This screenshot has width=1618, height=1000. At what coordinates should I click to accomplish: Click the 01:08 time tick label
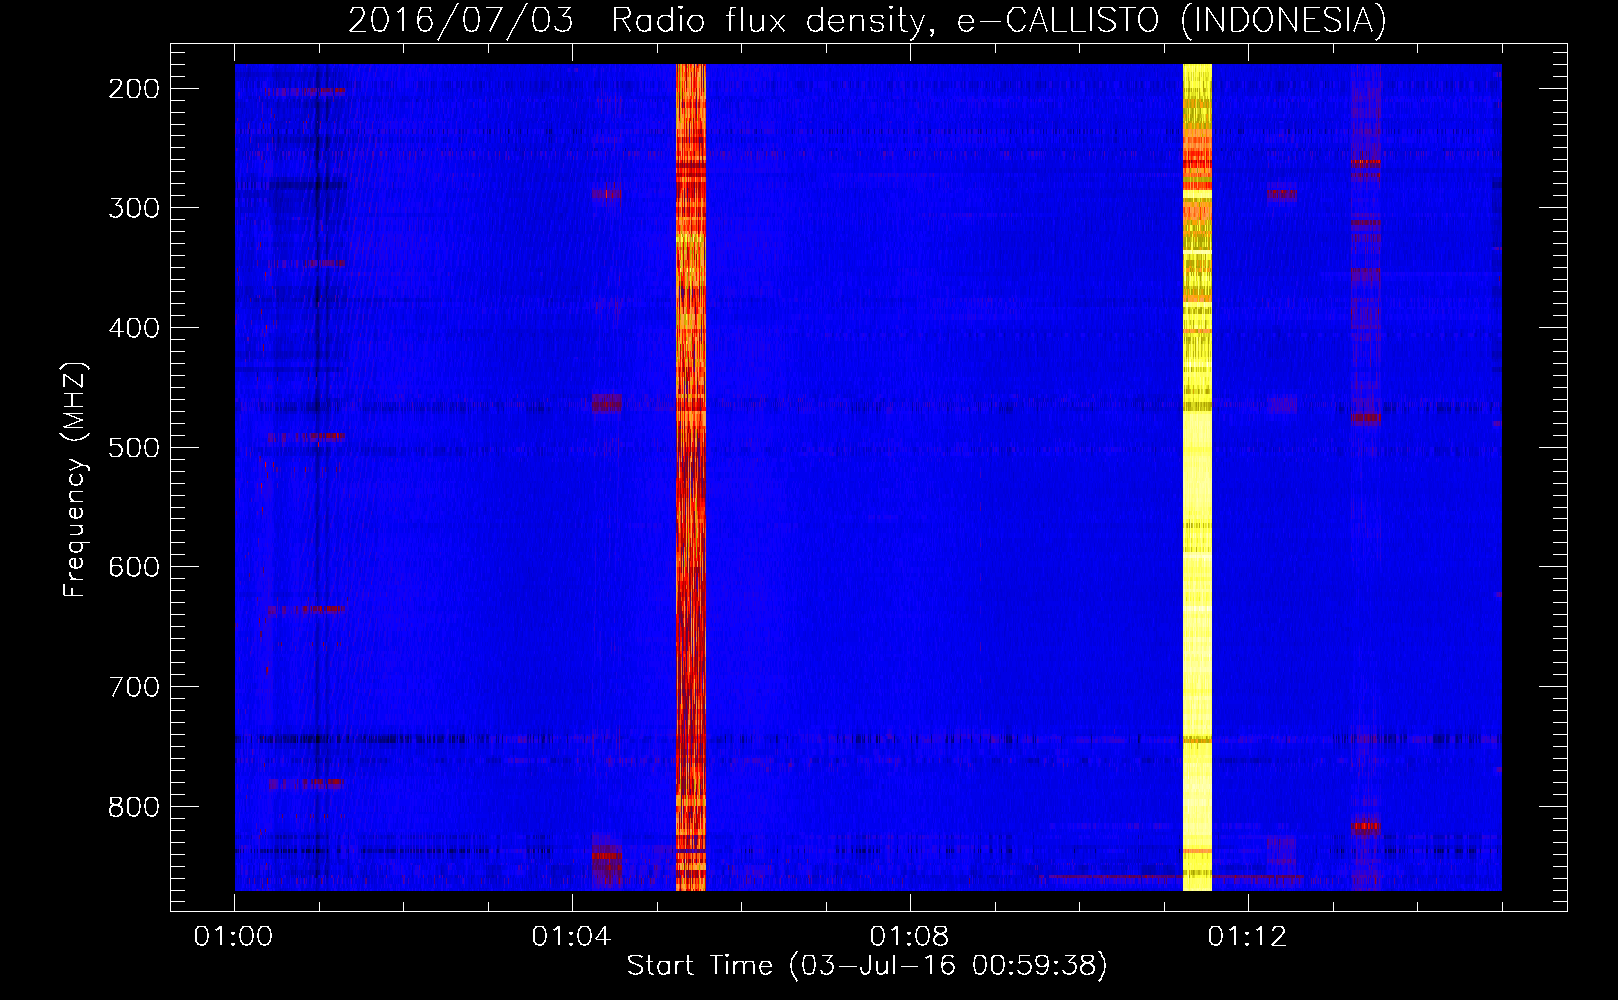909,936
